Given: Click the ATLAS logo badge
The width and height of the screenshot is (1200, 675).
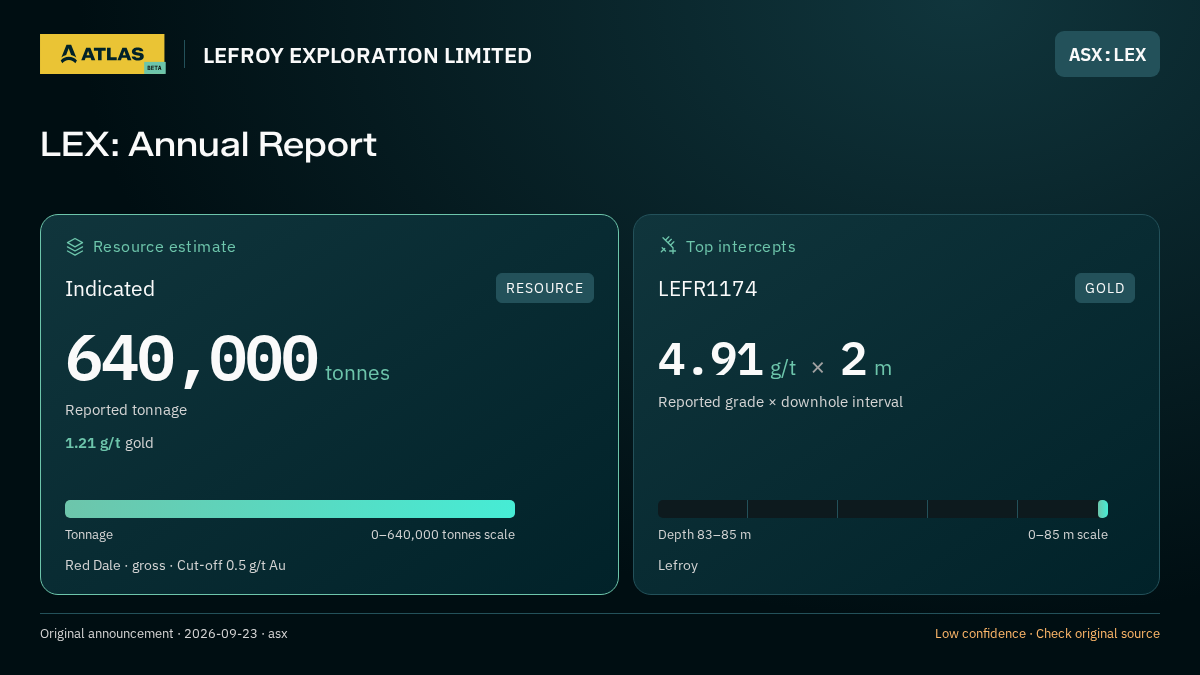Looking at the screenshot, I should (x=102, y=54).
